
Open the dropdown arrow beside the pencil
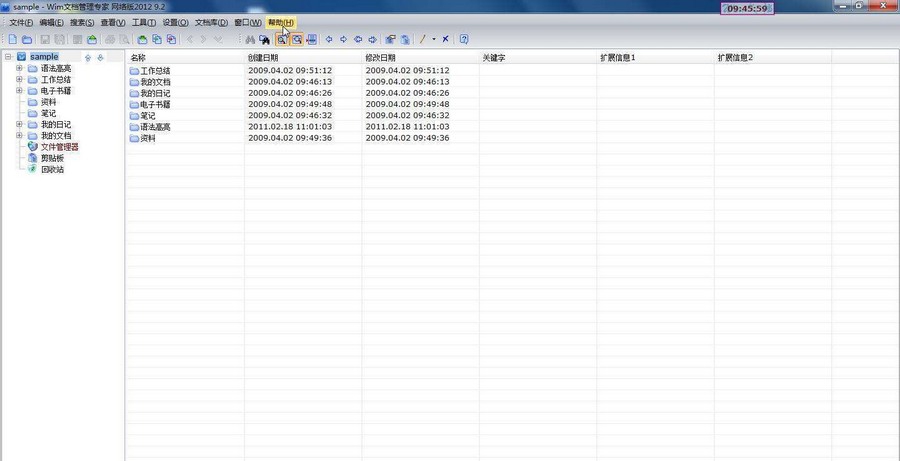(x=434, y=40)
